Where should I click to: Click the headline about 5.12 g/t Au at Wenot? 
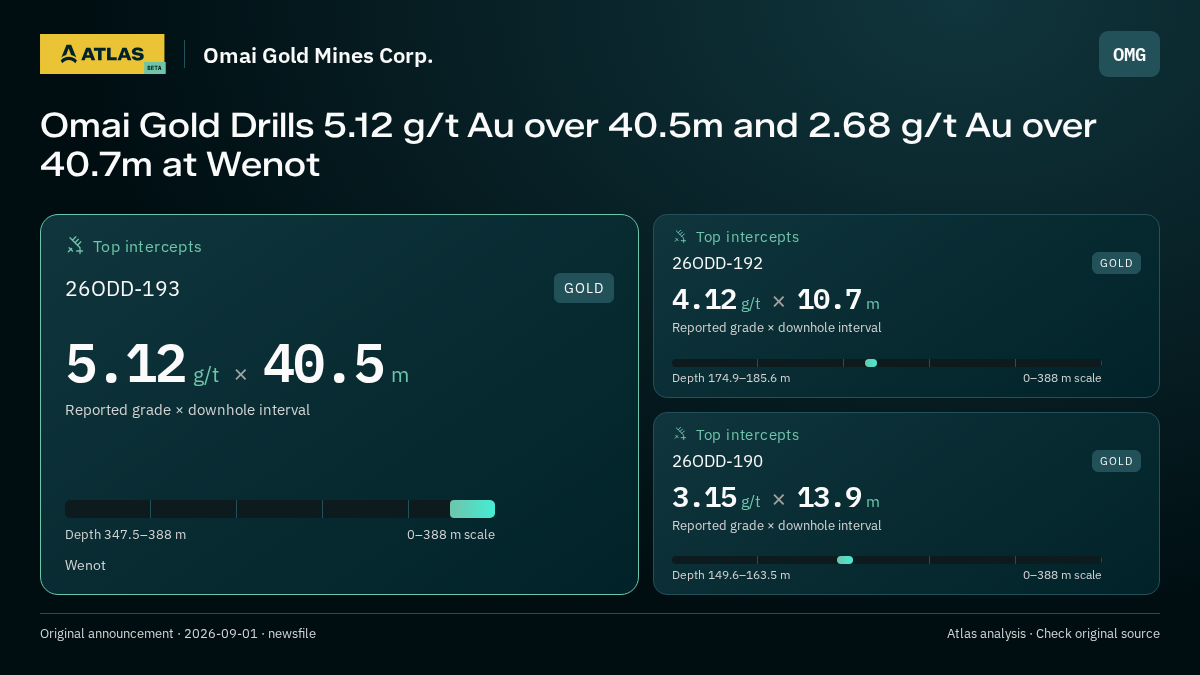click(x=568, y=145)
